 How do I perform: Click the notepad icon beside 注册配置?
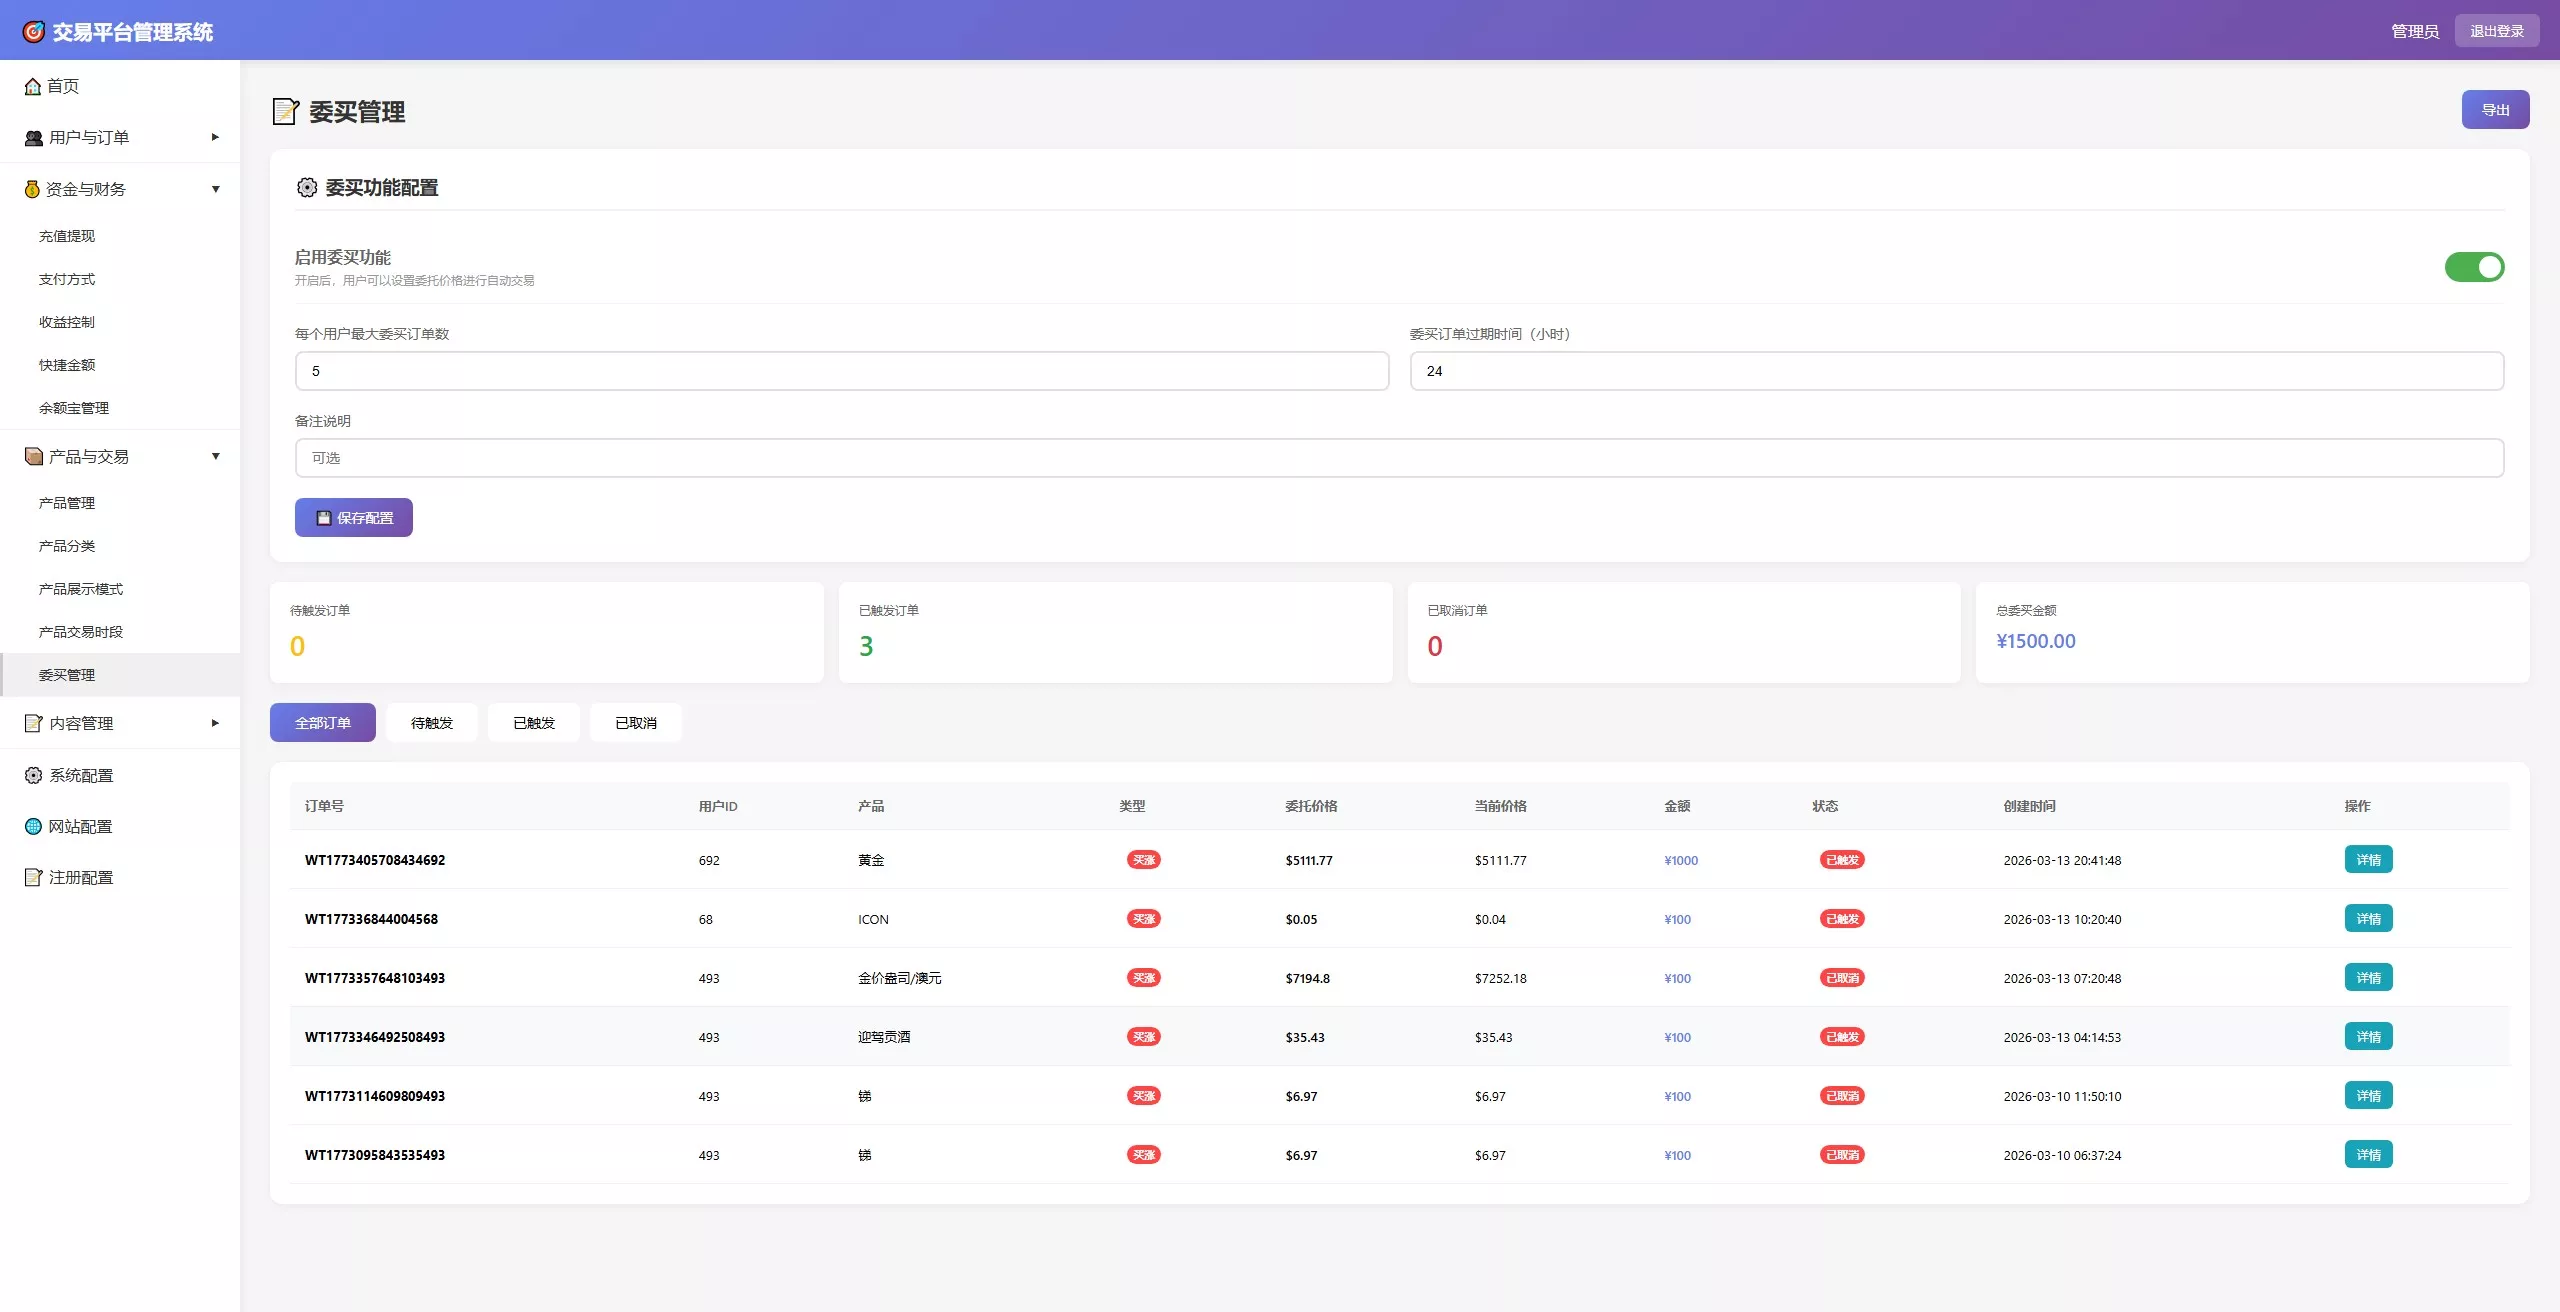point(34,878)
